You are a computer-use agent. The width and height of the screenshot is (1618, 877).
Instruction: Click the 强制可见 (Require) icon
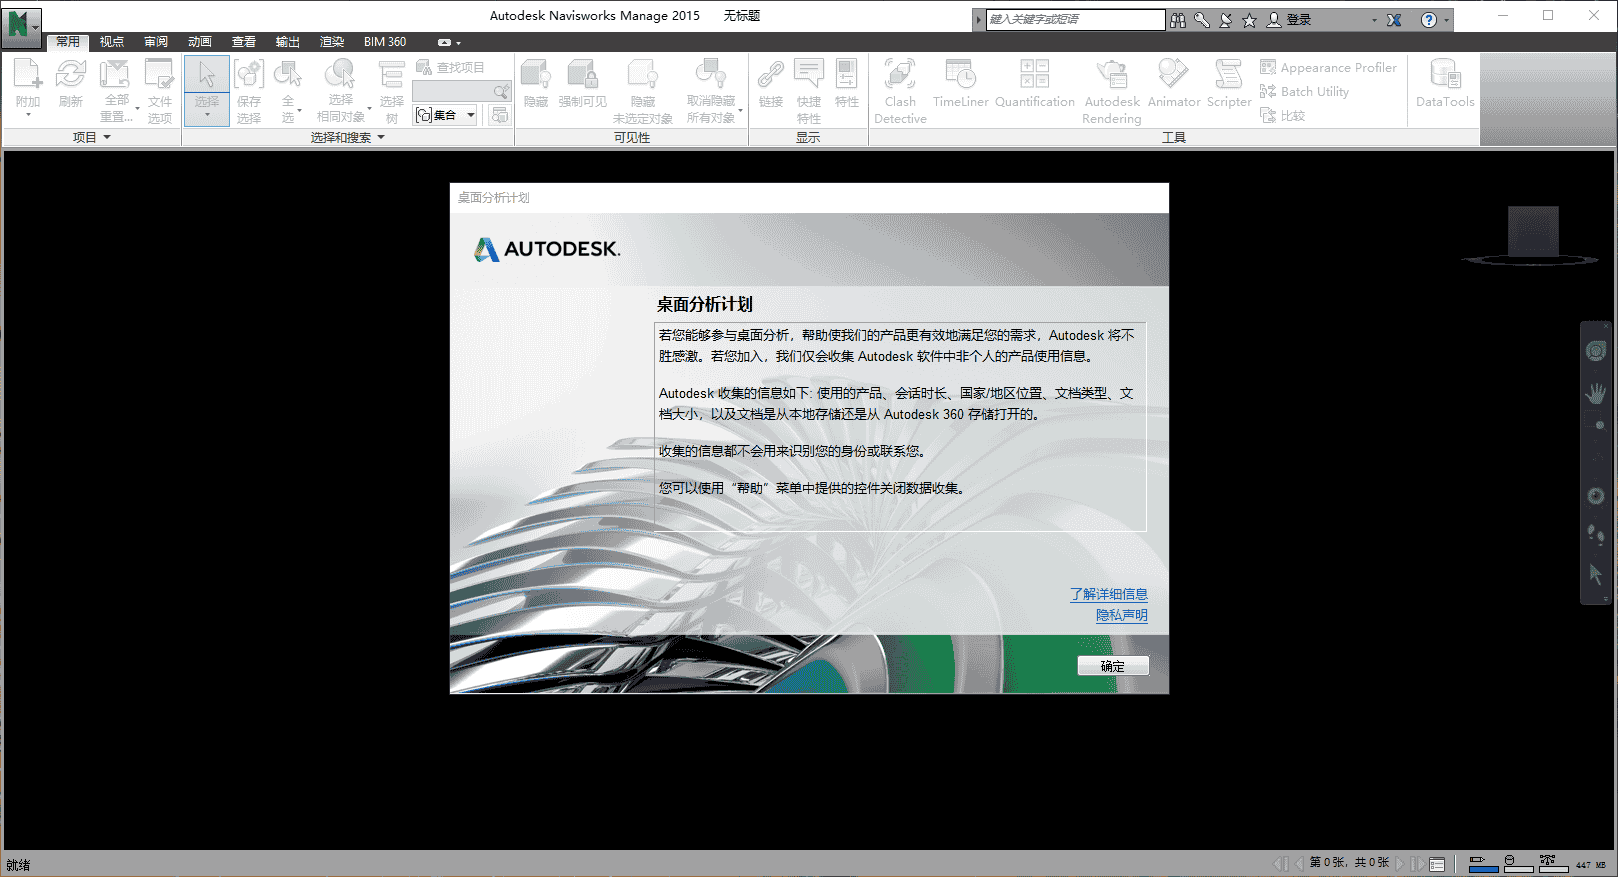pos(582,74)
